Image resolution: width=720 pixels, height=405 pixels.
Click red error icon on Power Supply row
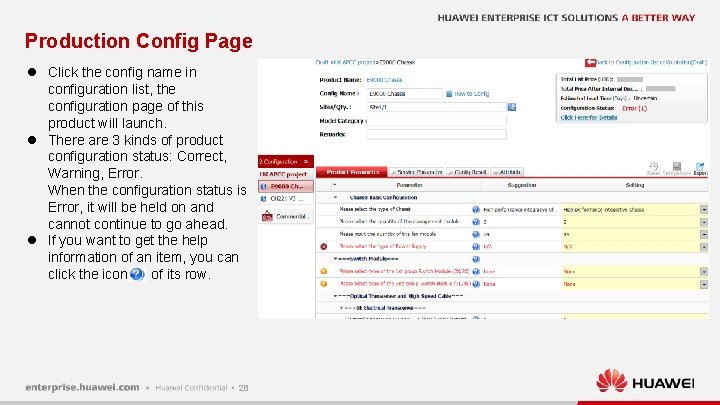click(x=324, y=247)
